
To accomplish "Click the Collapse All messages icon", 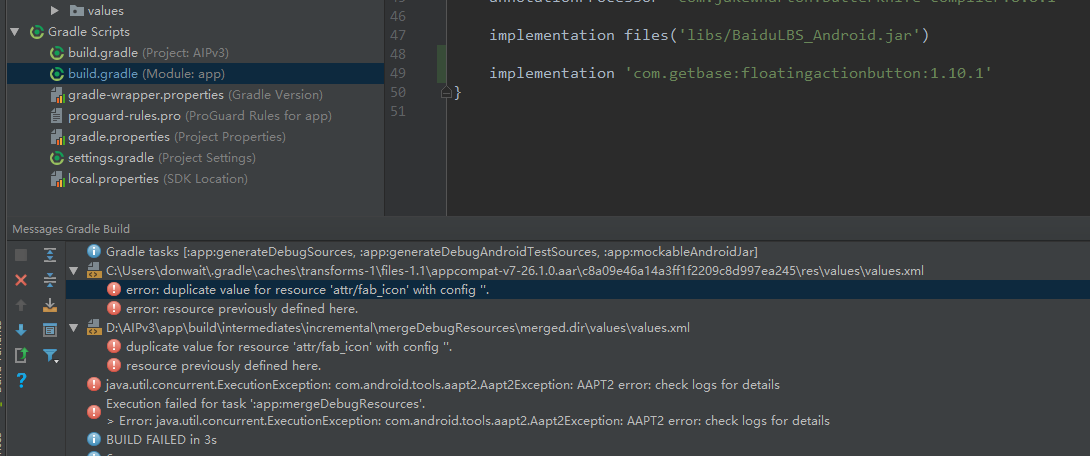I will pos(49,280).
